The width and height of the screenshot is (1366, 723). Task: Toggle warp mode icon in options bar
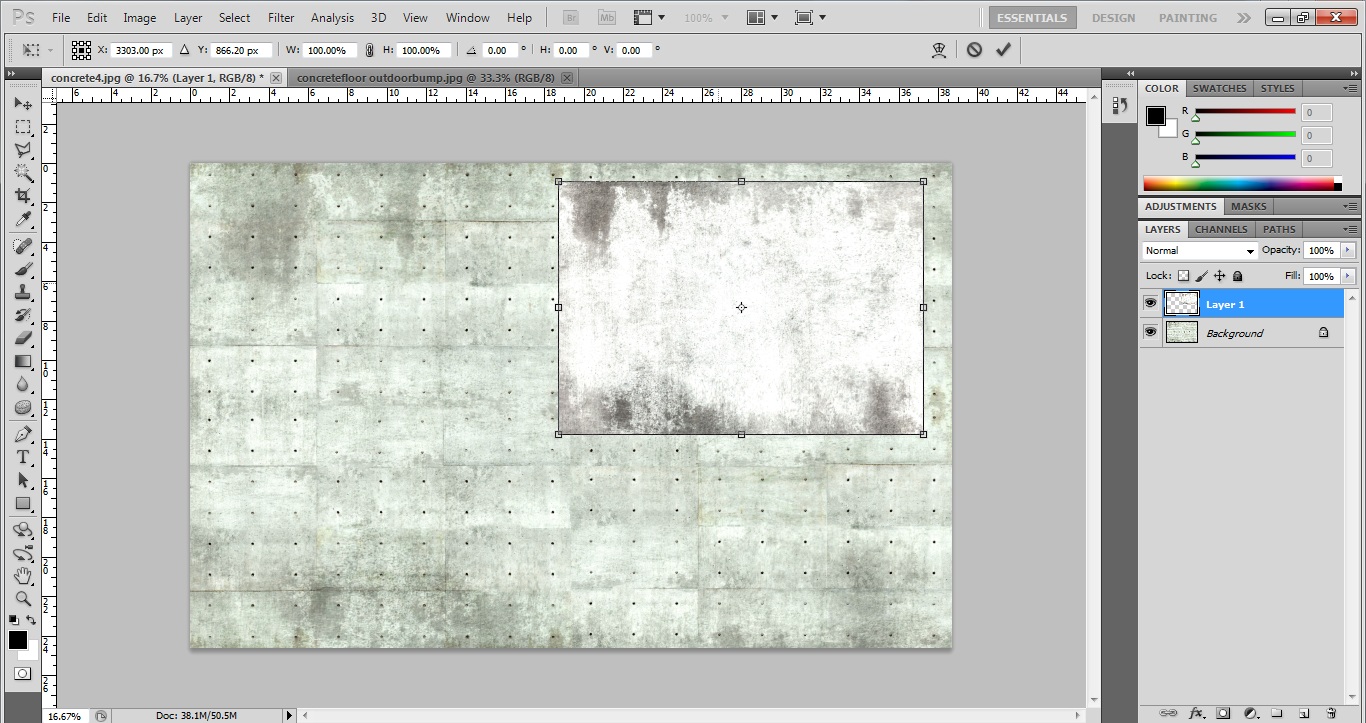[939, 50]
